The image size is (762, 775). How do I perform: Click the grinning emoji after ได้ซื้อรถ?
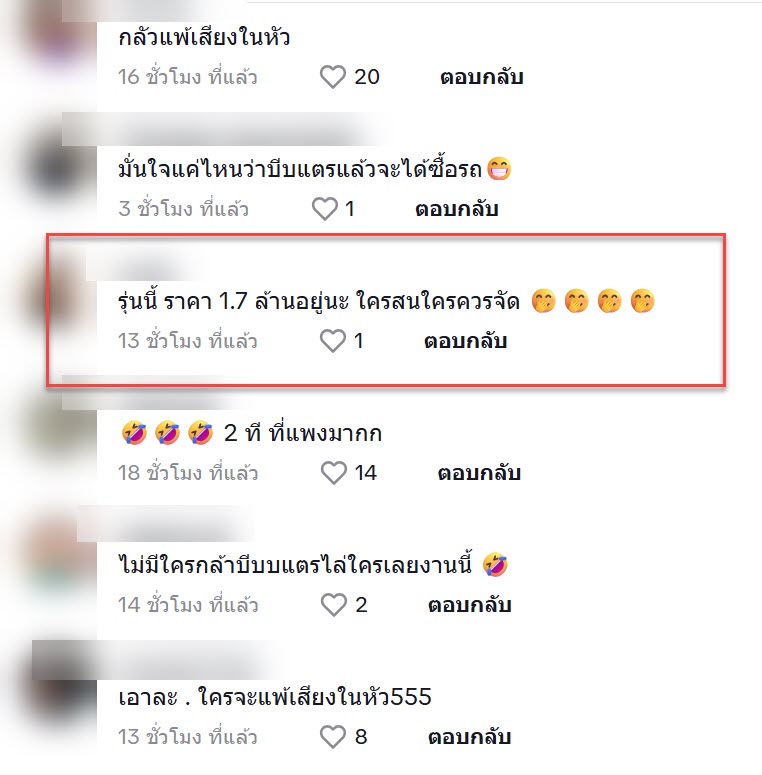499,169
